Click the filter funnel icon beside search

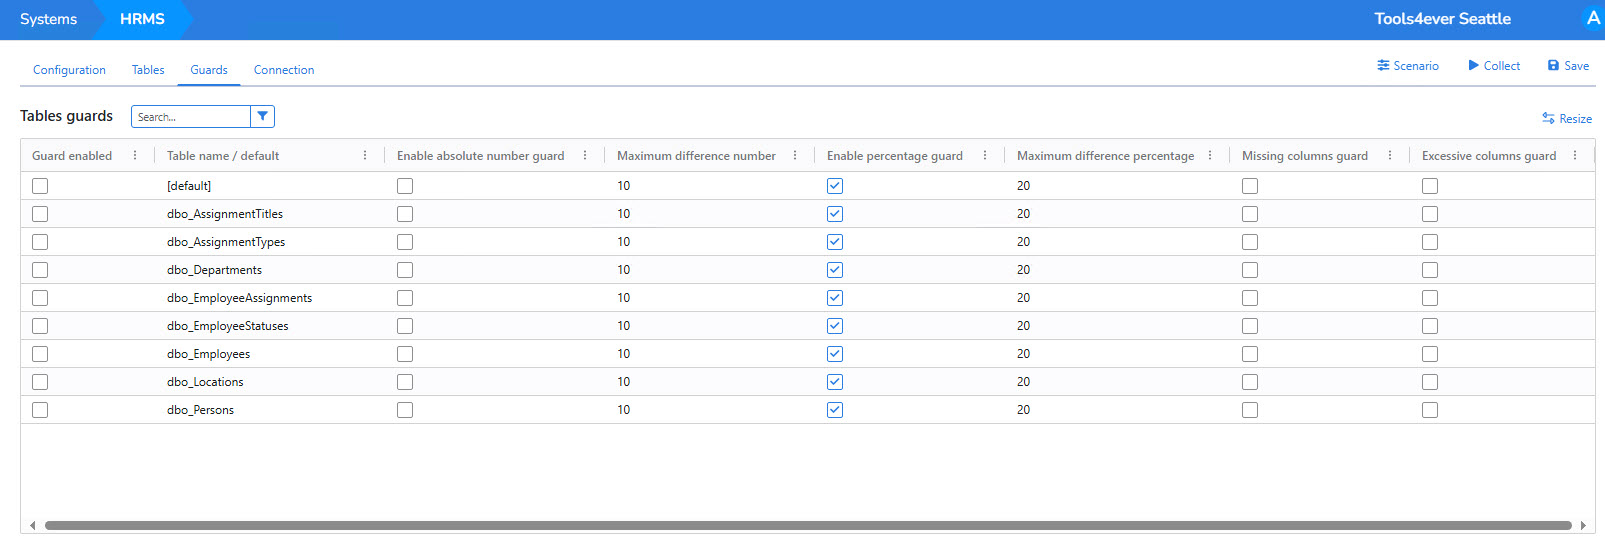click(x=262, y=117)
